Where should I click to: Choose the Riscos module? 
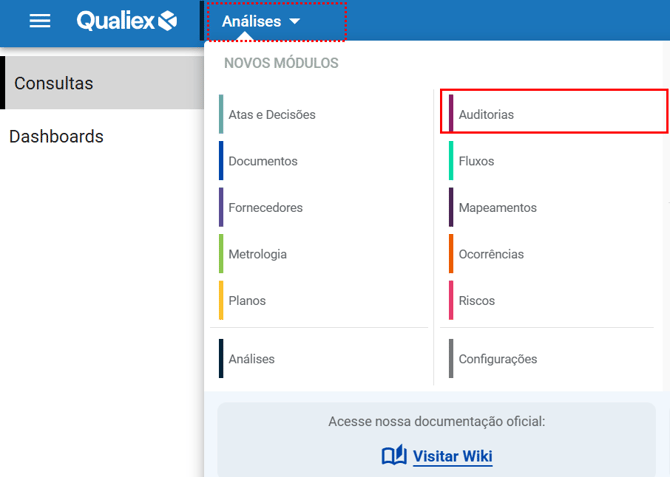click(x=476, y=300)
